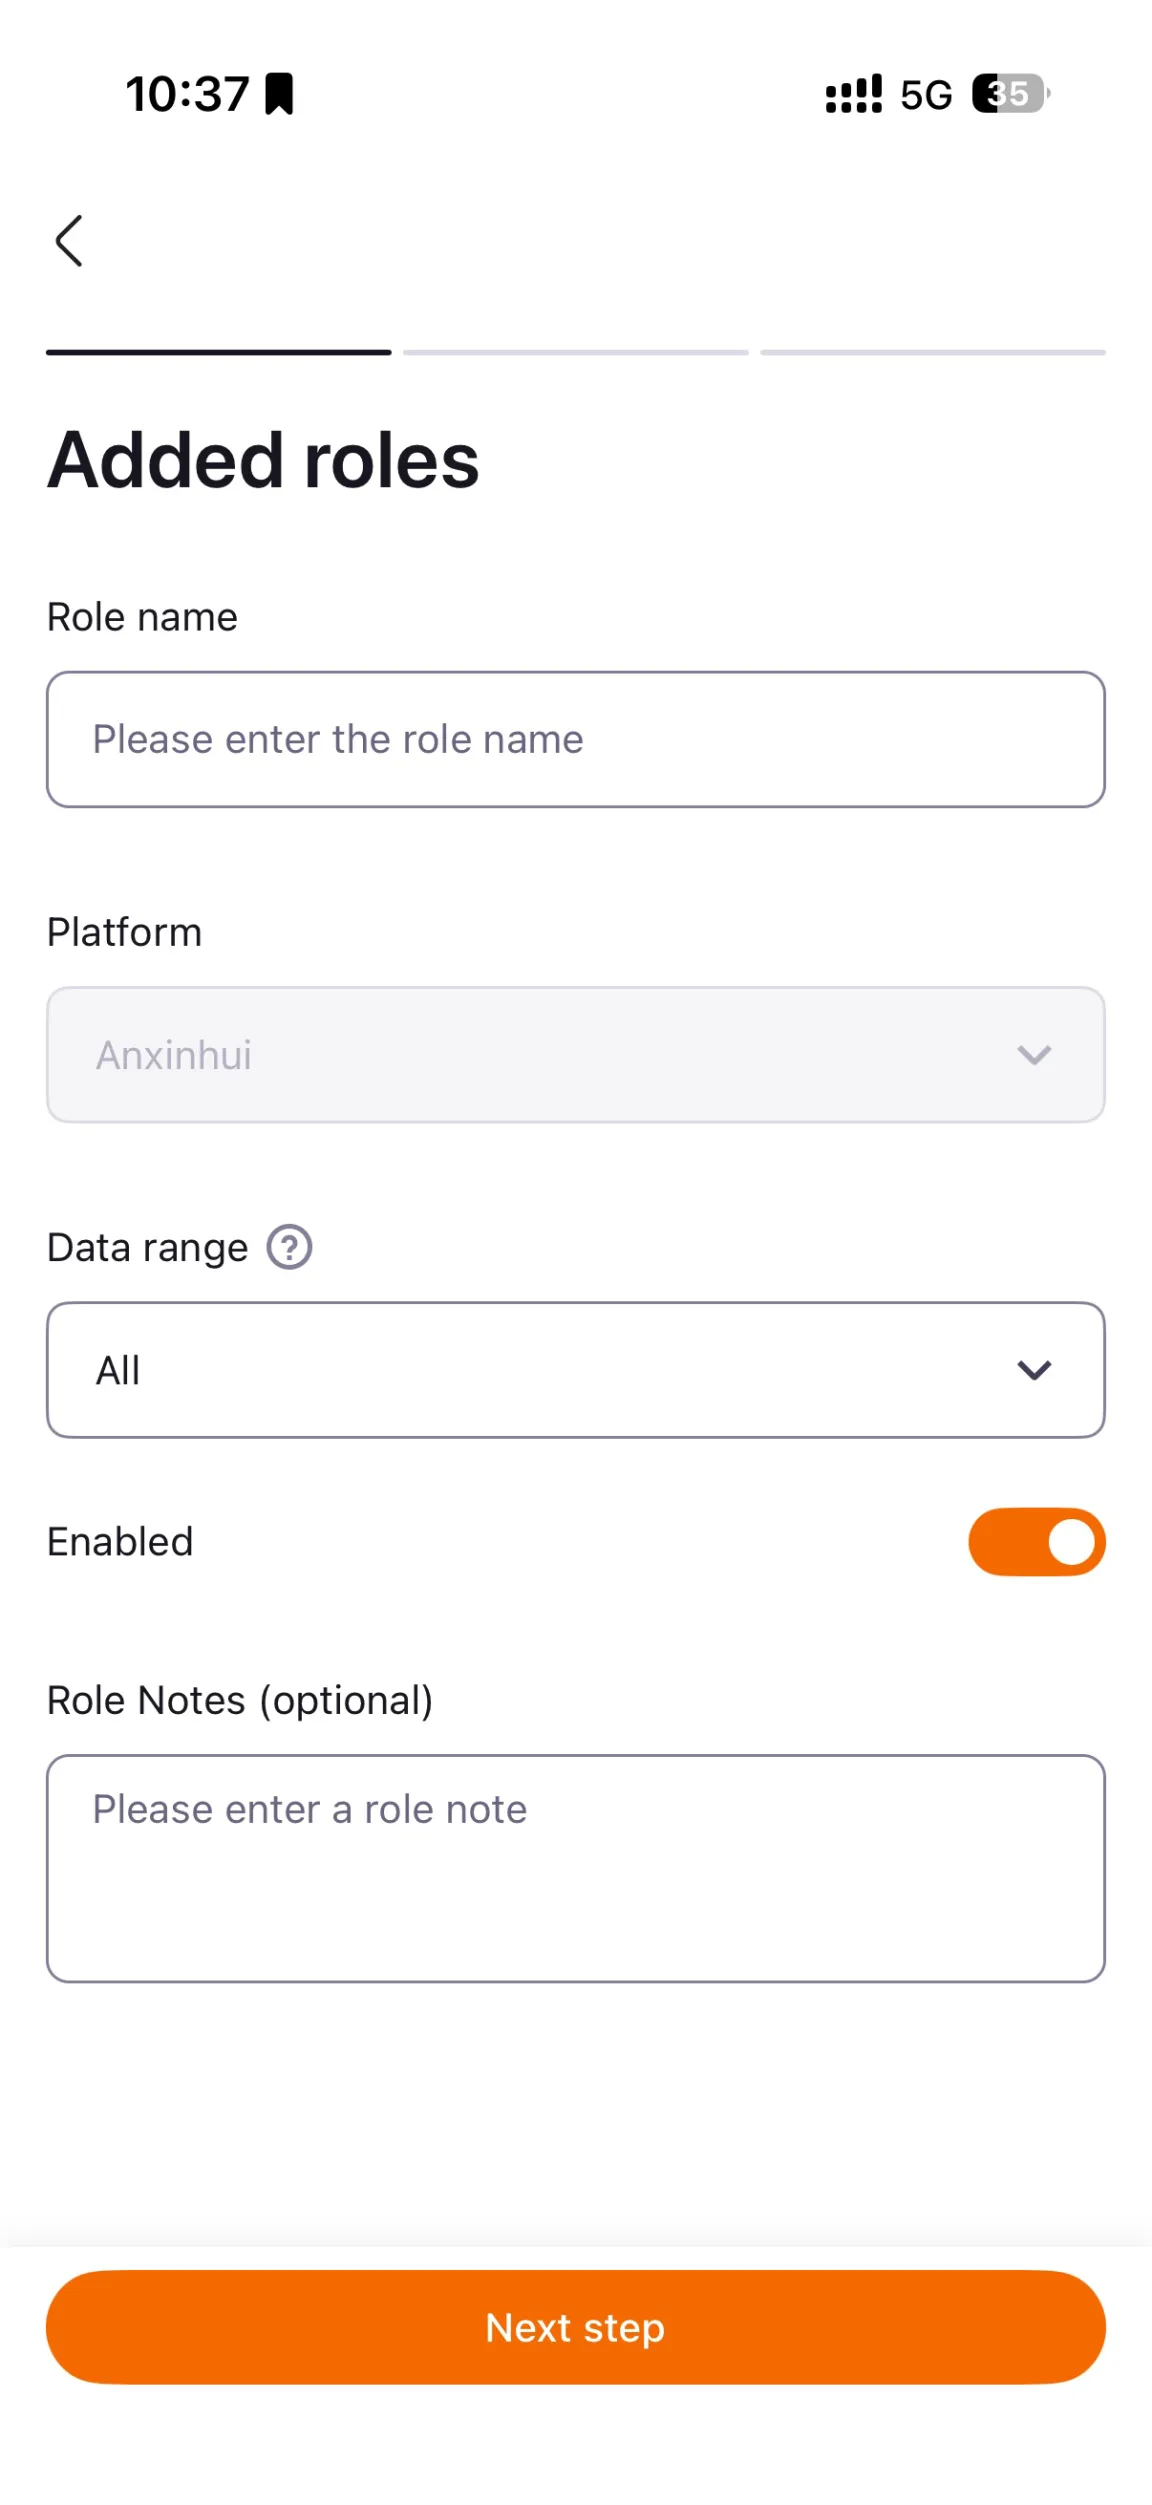1152x2505 pixels.
Task: Focus the Role name input field
Action: pyautogui.click(x=575, y=739)
